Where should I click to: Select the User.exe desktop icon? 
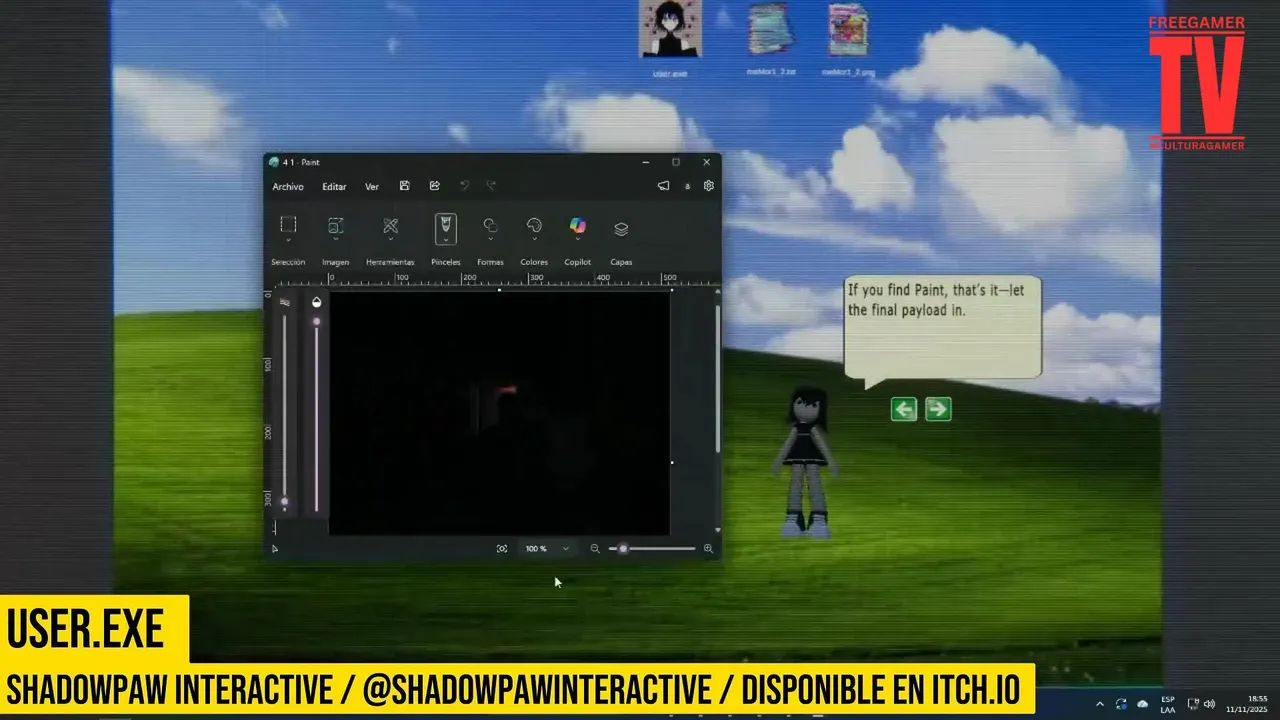[x=670, y=38]
